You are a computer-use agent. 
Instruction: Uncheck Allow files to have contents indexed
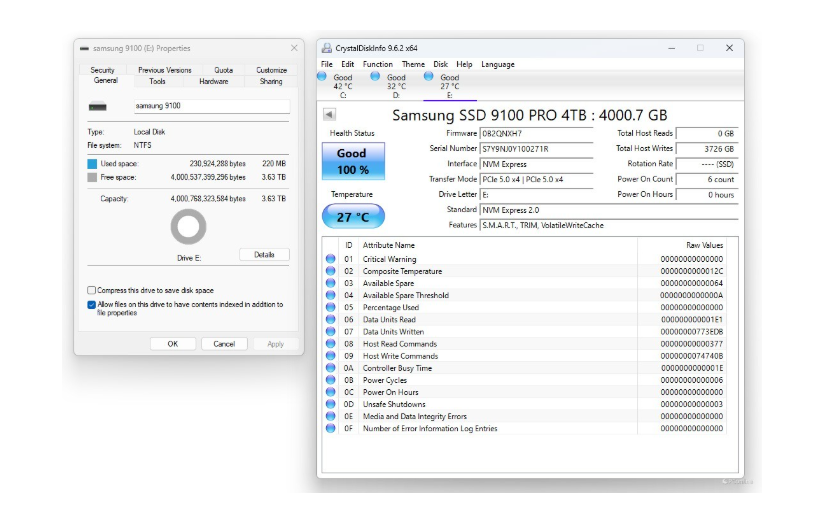point(92,304)
